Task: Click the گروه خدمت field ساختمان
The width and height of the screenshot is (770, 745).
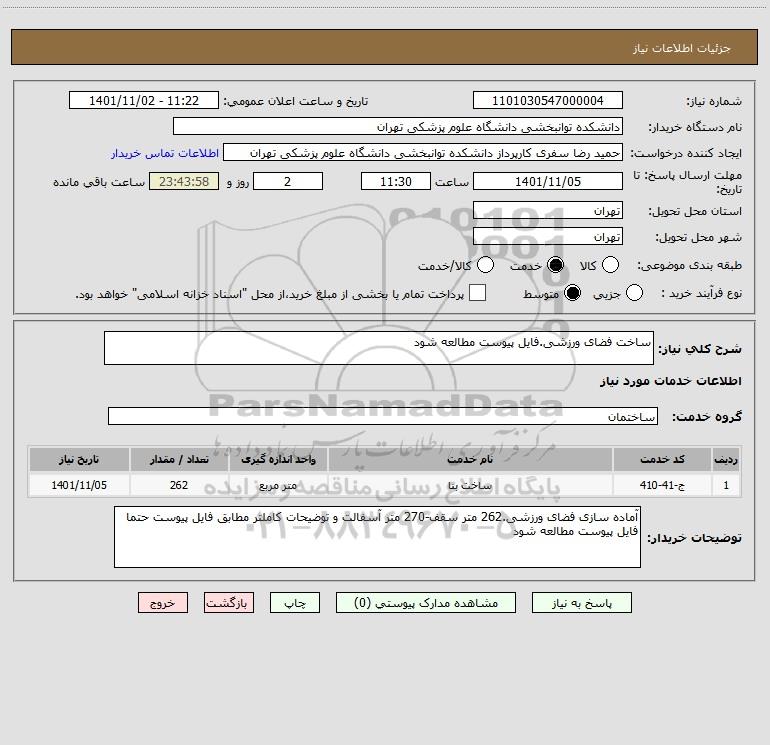Action: tap(383, 416)
